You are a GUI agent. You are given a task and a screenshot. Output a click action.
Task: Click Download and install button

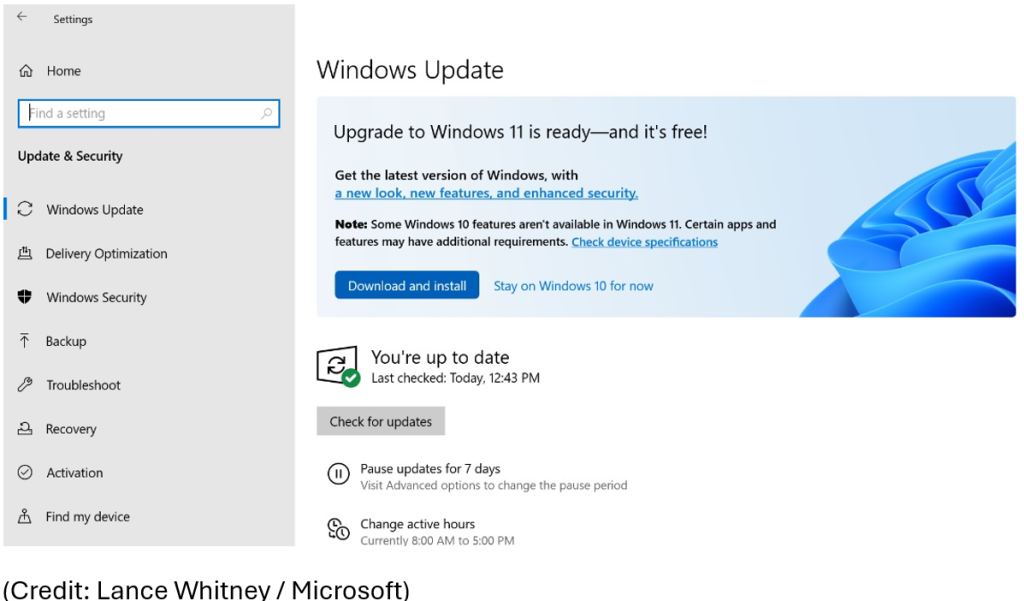[x=407, y=285]
